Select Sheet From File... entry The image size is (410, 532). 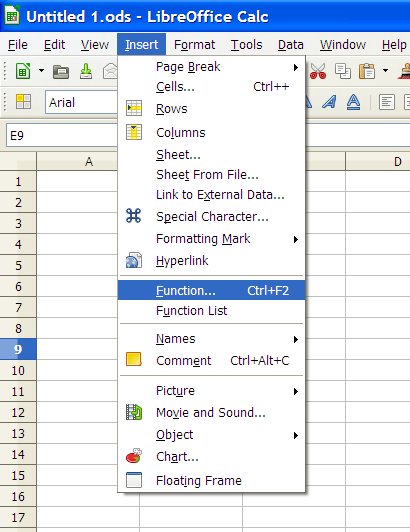click(211, 175)
